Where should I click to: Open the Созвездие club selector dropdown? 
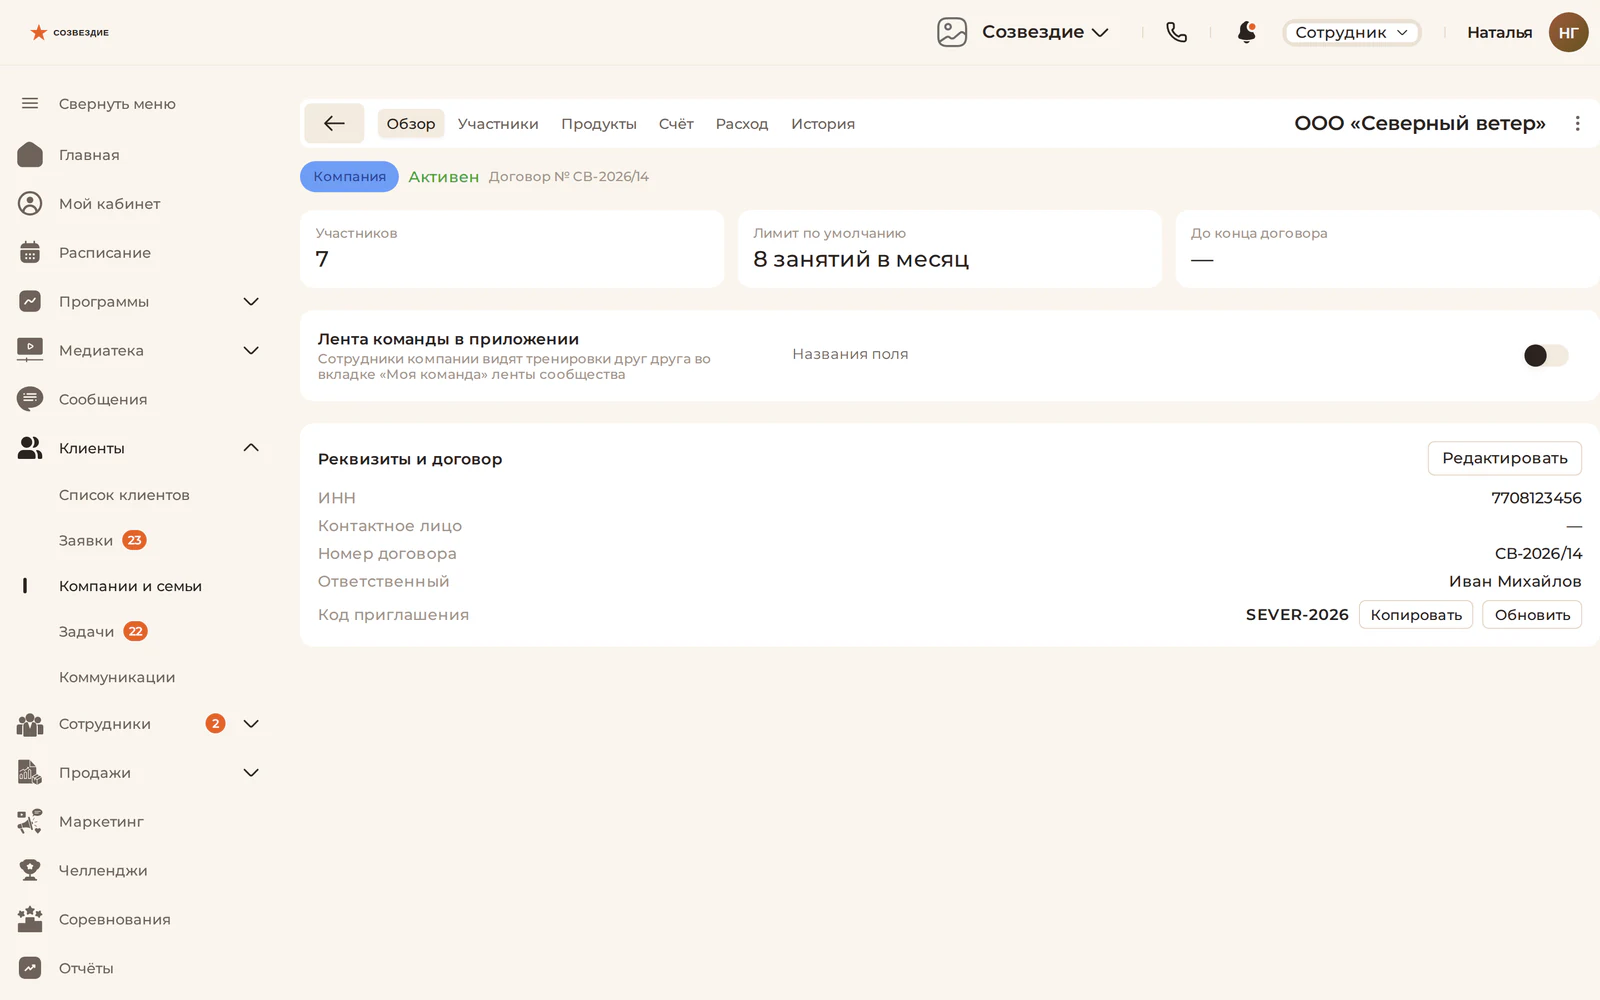[x=1045, y=32]
